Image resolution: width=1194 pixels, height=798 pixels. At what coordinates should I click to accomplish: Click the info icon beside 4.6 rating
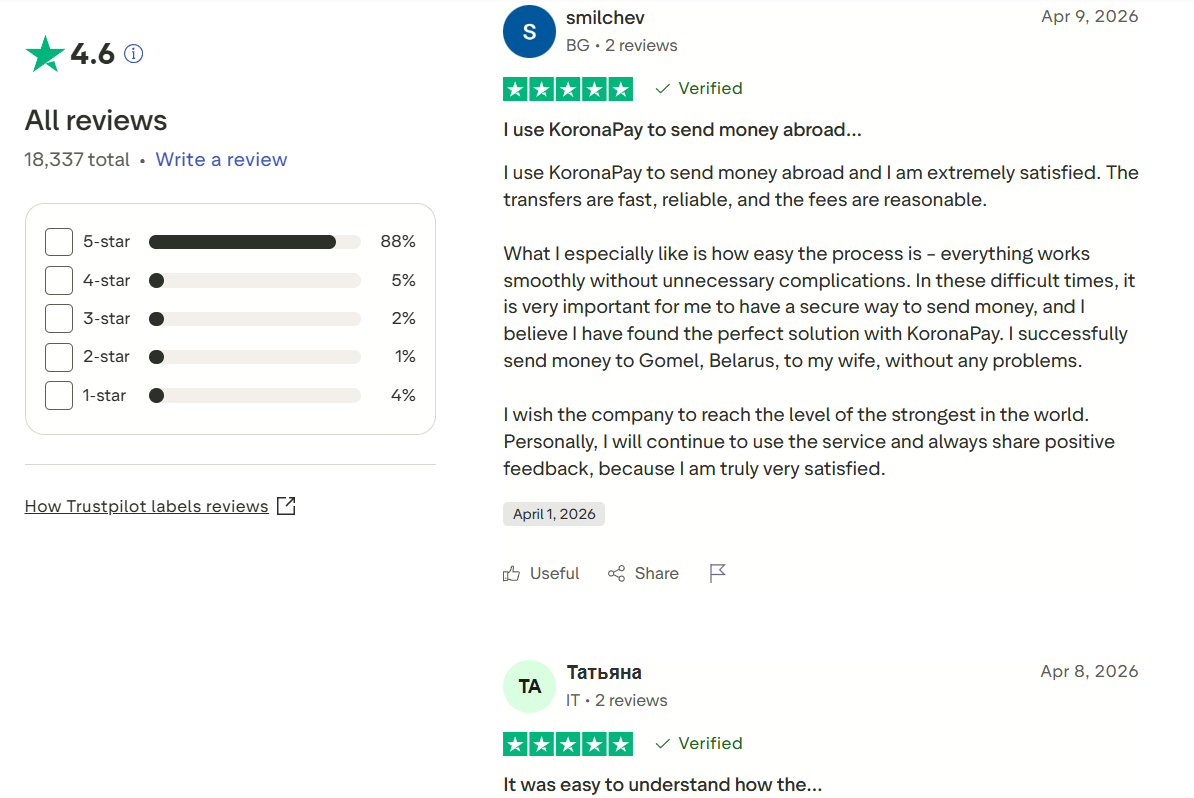133,54
